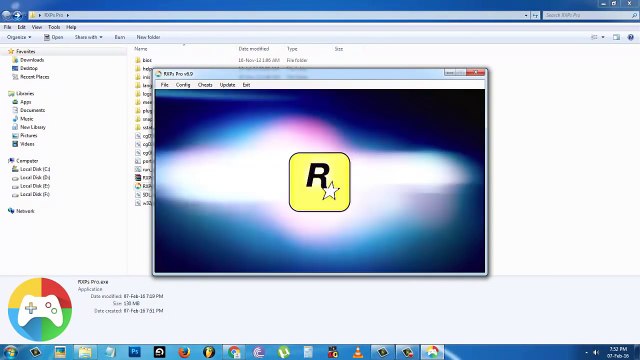Screen dimensions: 640x360
Task: Click New folder in Explorer toolbar
Action: [148, 37]
